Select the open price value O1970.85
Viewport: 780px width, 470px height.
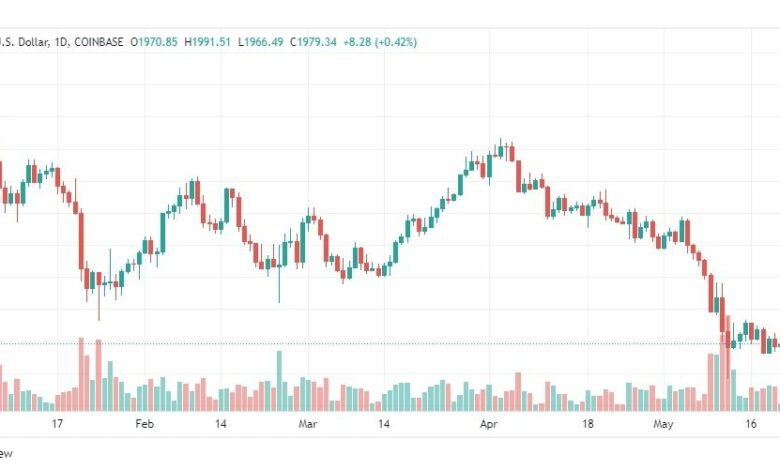click(154, 42)
